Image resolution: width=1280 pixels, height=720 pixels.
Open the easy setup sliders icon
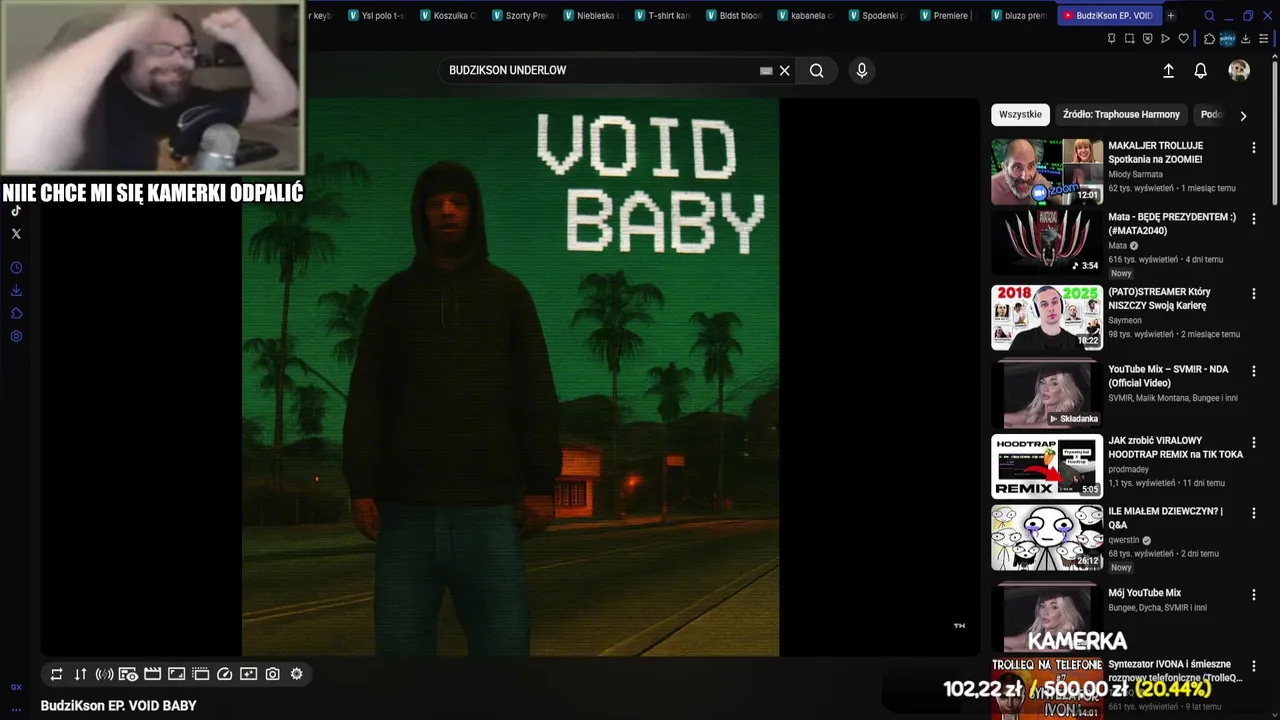1263,39
